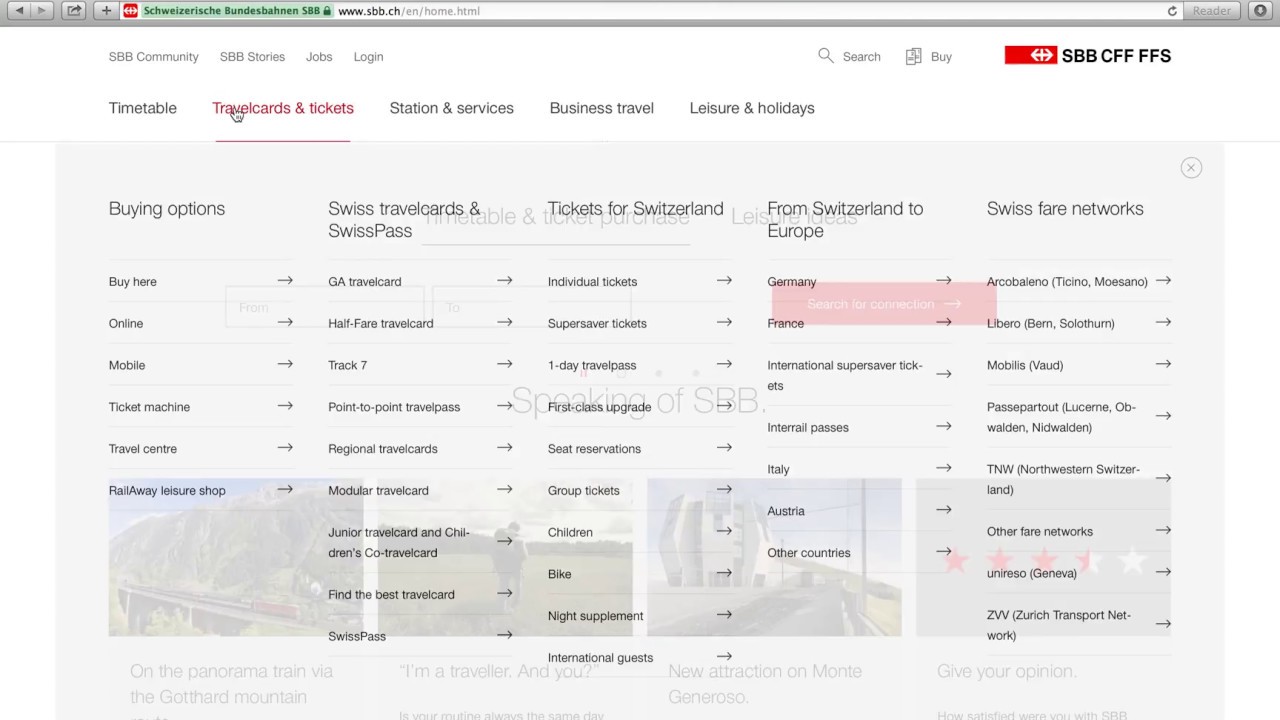Image resolution: width=1280 pixels, height=720 pixels.
Task: Open 1-day travelpass link
Action: (x=592, y=365)
